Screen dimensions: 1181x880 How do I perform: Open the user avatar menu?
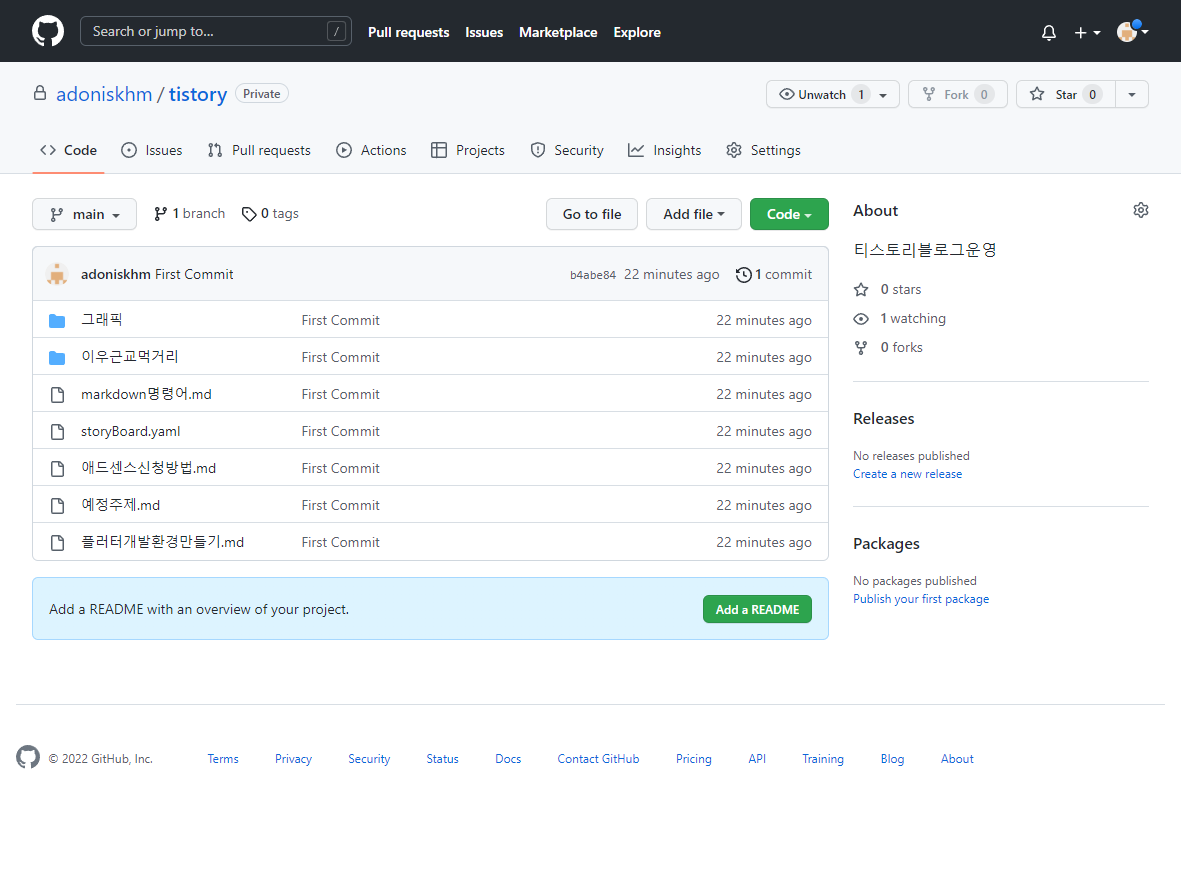pyautogui.click(x=1132, y=32)
